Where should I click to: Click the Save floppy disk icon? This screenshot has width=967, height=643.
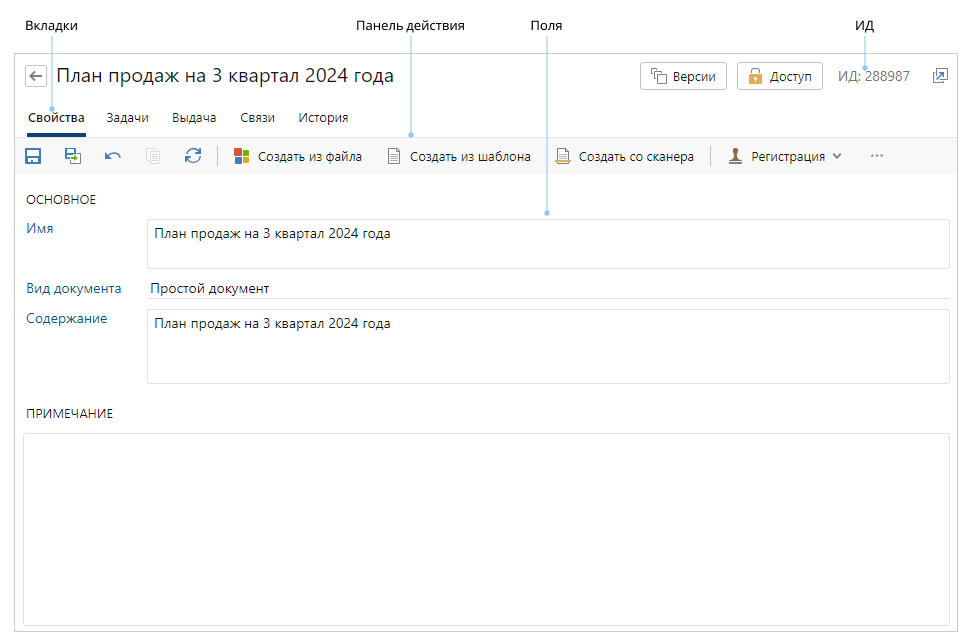coord(33,156)
